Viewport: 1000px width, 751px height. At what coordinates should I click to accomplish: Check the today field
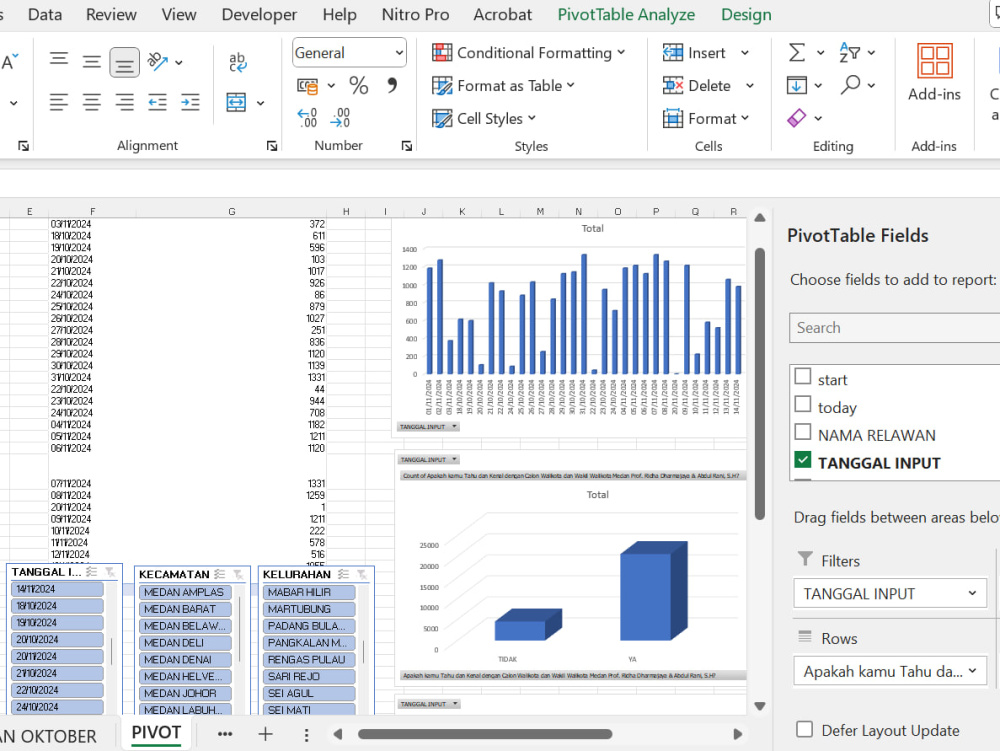[x=803, y=404]
